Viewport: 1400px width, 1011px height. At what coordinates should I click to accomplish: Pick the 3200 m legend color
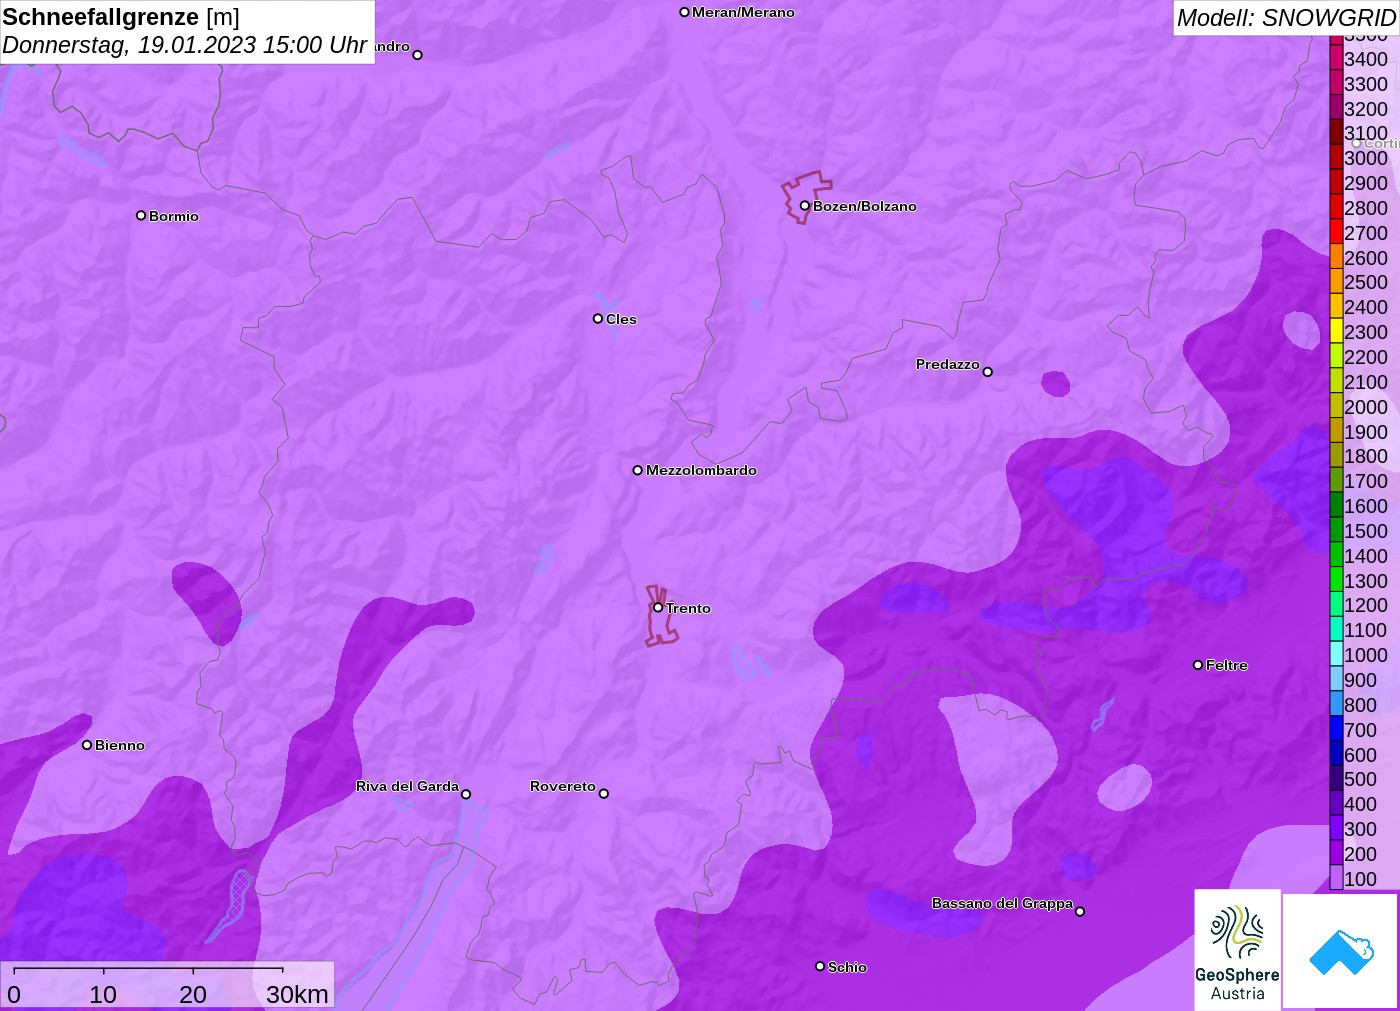tap(1336, 108)
